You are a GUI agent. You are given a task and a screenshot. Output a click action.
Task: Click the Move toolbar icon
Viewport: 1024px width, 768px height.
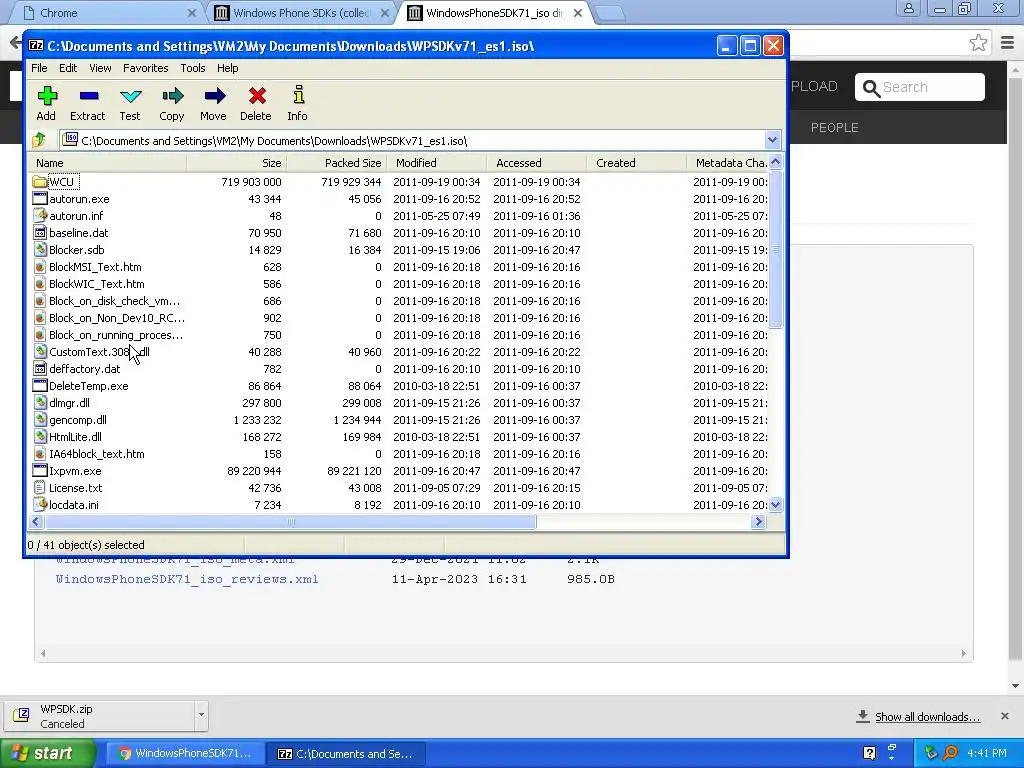tap(214, 97)
